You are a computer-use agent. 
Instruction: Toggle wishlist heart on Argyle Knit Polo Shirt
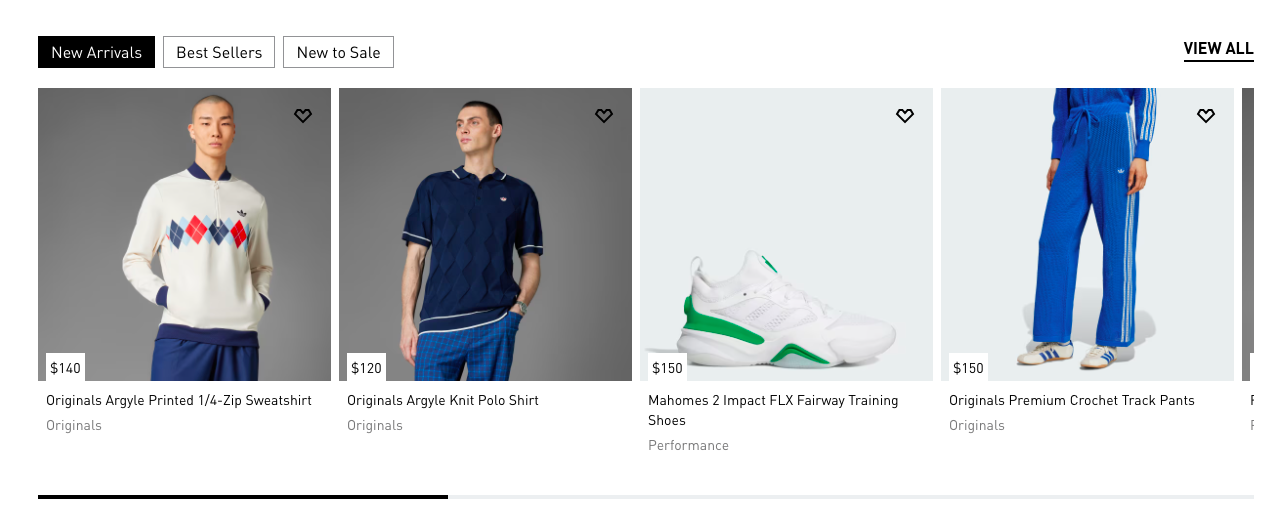click(x=604, y=116)
